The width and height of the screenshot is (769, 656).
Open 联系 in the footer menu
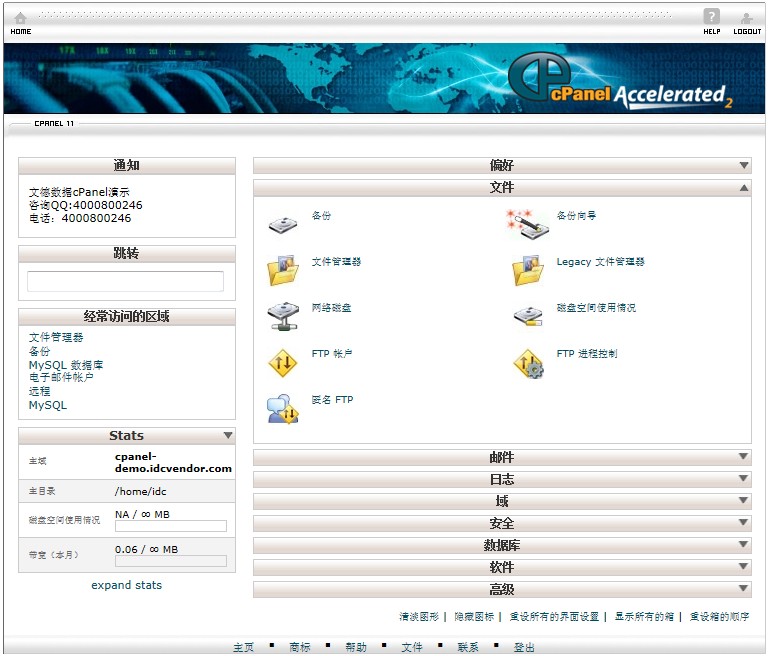click(468, 647)
